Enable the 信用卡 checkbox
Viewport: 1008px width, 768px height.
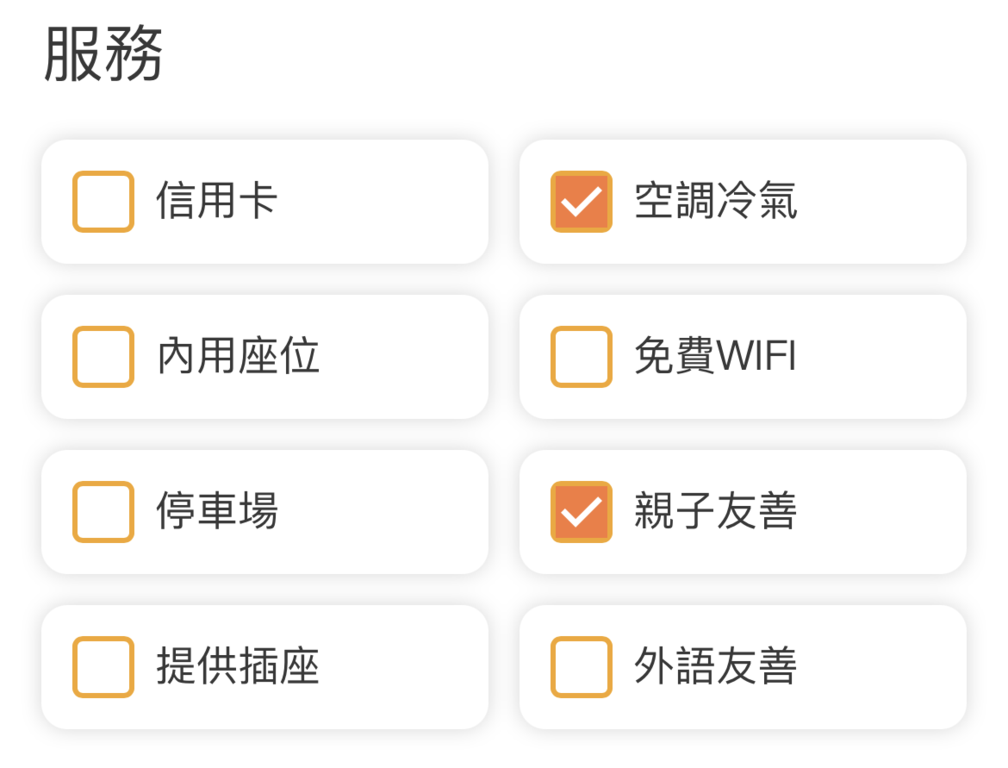coord(101,201)
